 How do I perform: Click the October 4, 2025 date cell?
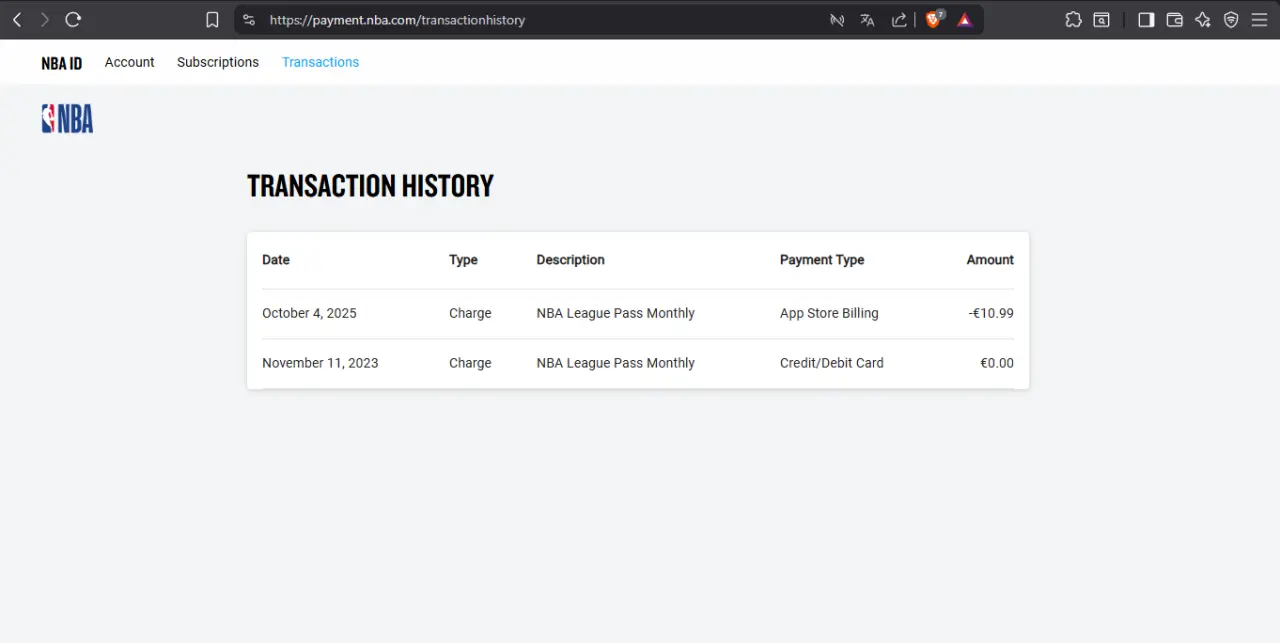[x=309, y=313]
